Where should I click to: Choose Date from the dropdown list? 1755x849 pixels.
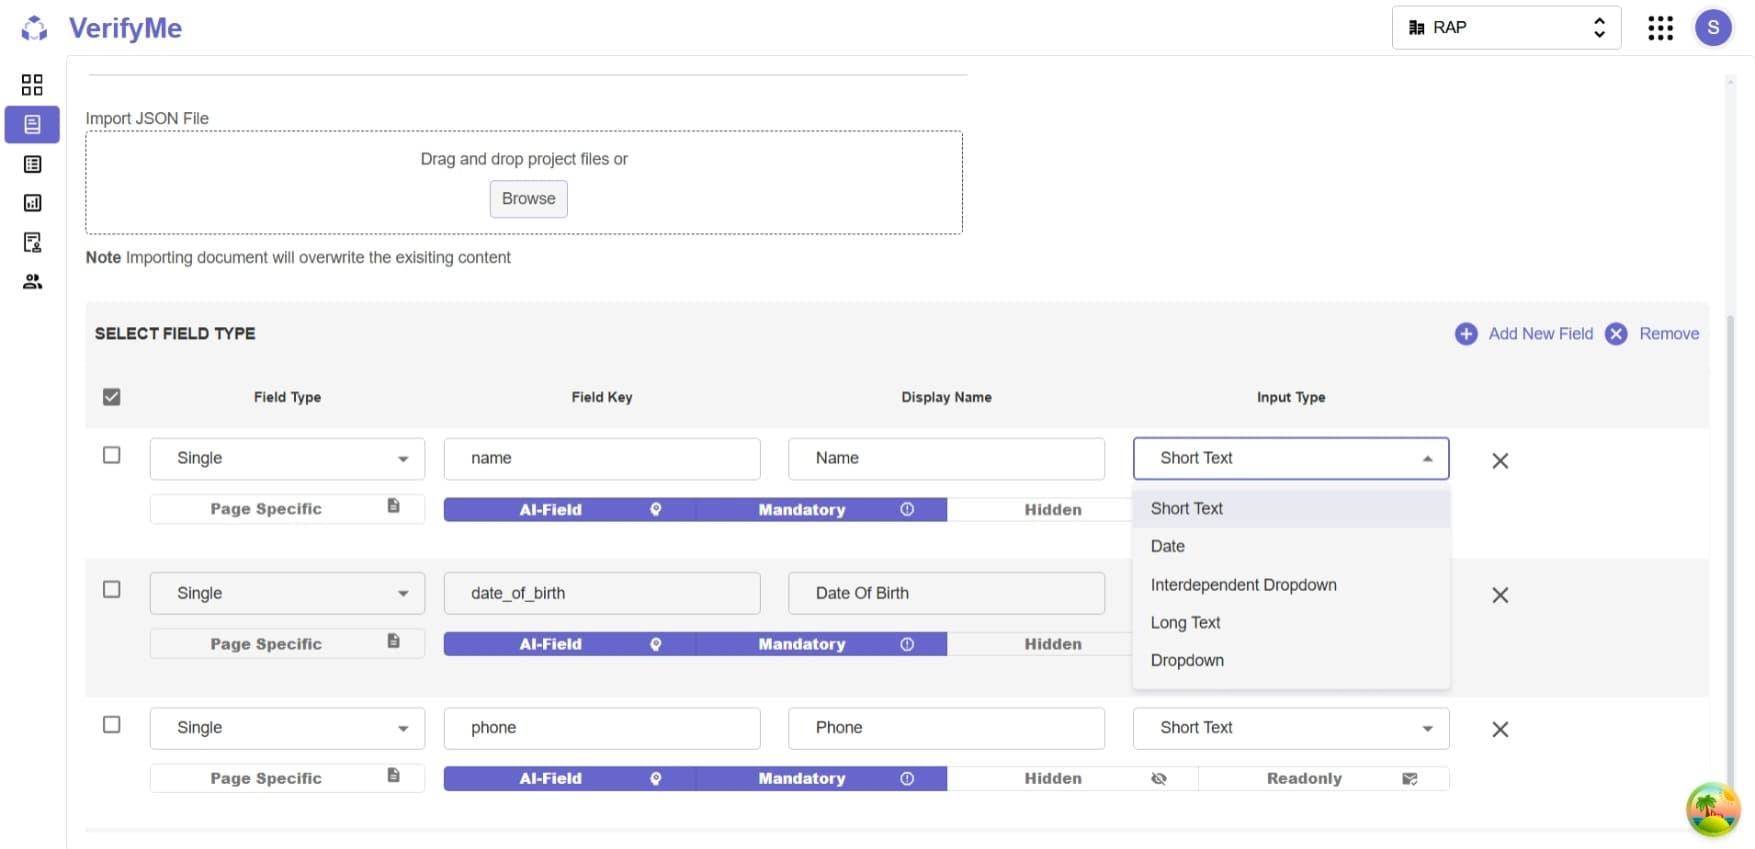[1291, 546]
